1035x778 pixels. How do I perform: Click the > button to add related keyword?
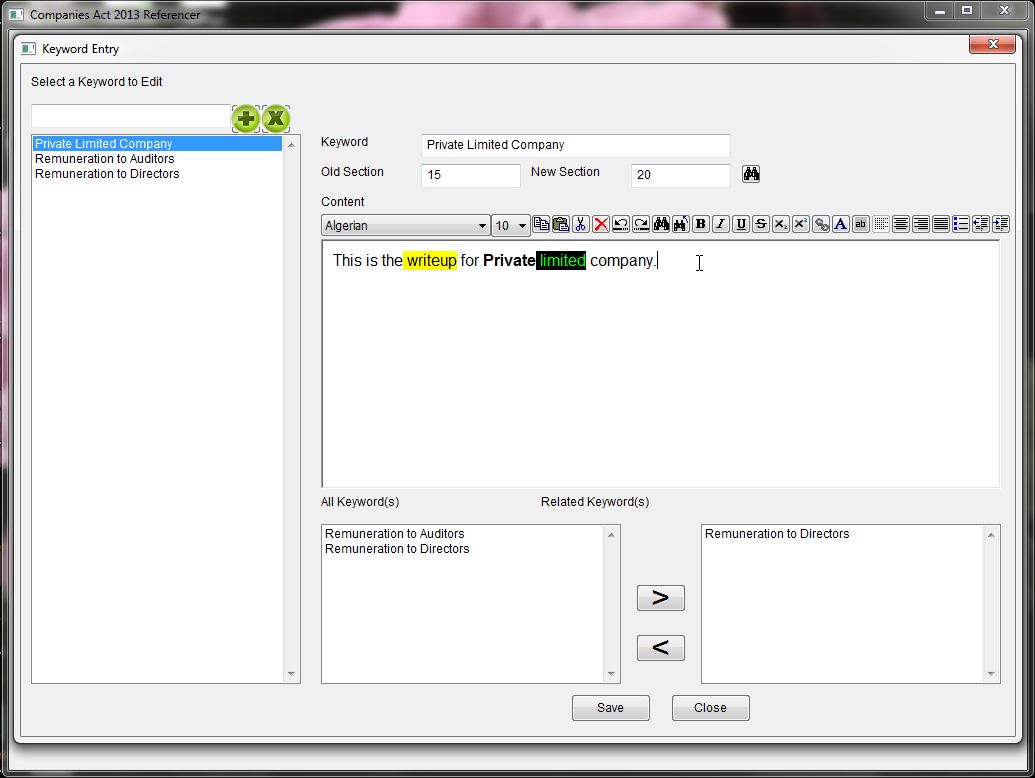click(660, 598)
